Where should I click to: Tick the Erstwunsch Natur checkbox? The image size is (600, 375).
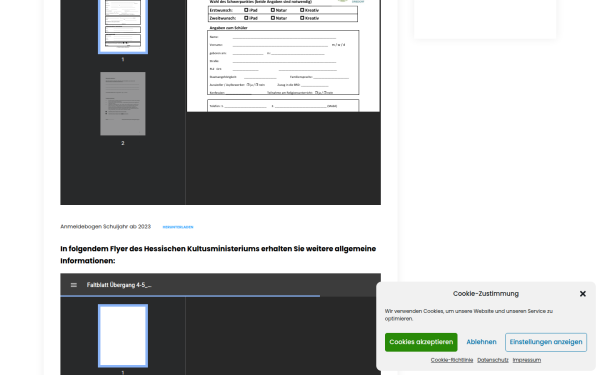pyautogui.click(x=273, y=10)
